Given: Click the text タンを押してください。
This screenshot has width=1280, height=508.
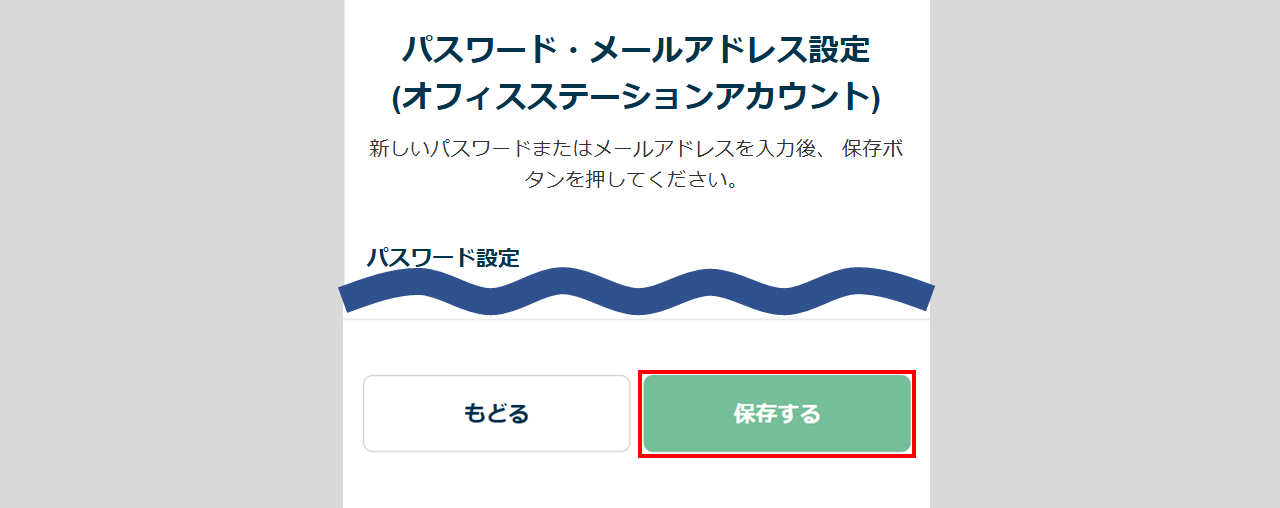Looking at the screenshot, I should click(636, 183).
